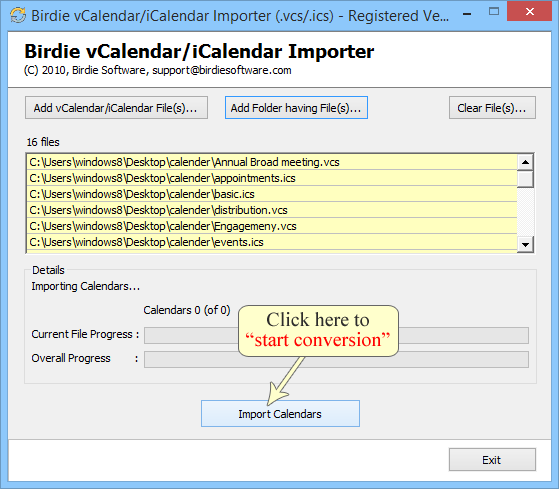Click the file list scroll down arrow
The height and width of the screenshot is (489, 559).
tap(525, 244)
